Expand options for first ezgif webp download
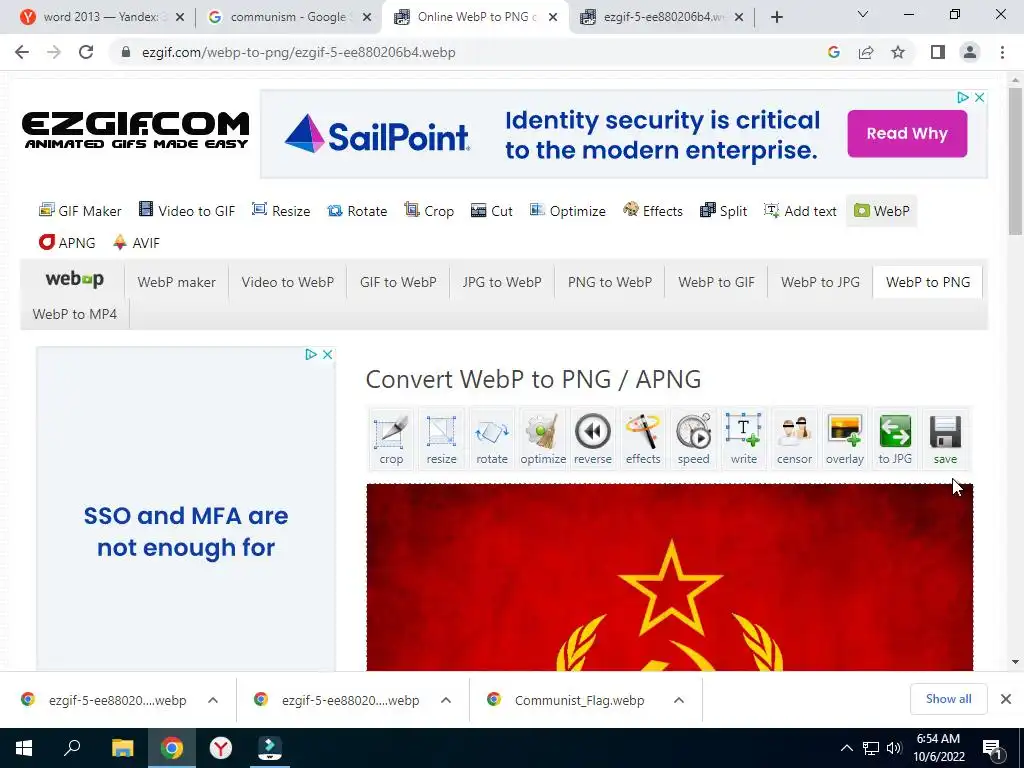 [213, 700]
